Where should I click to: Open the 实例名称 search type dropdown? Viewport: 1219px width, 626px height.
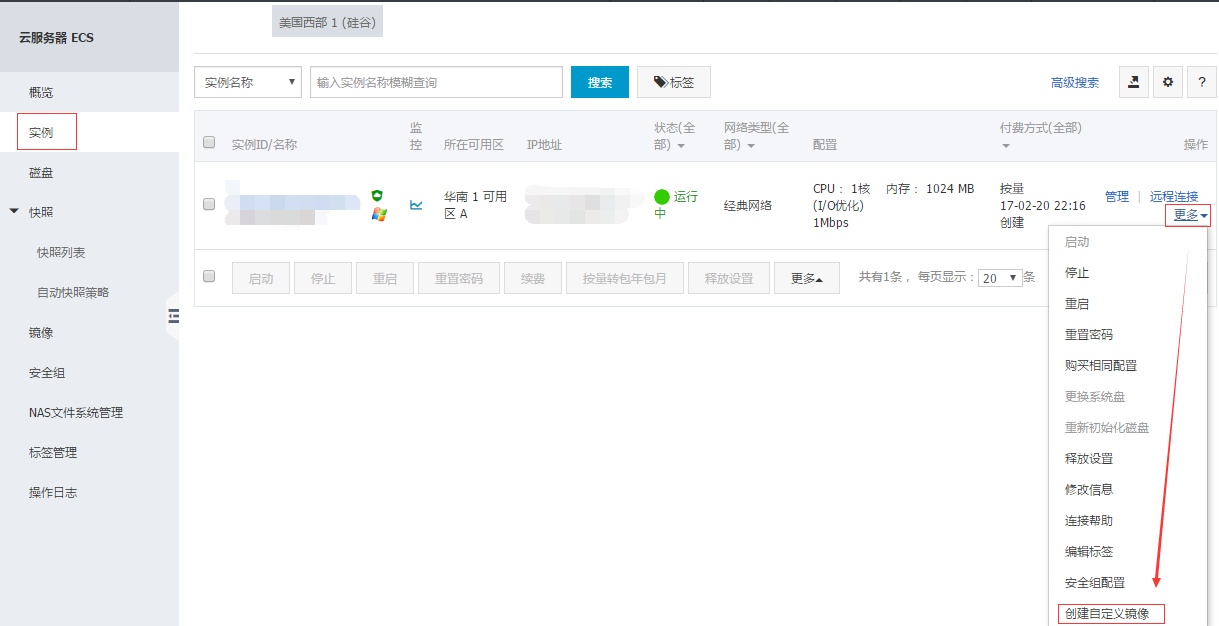(x=247, y=82)
